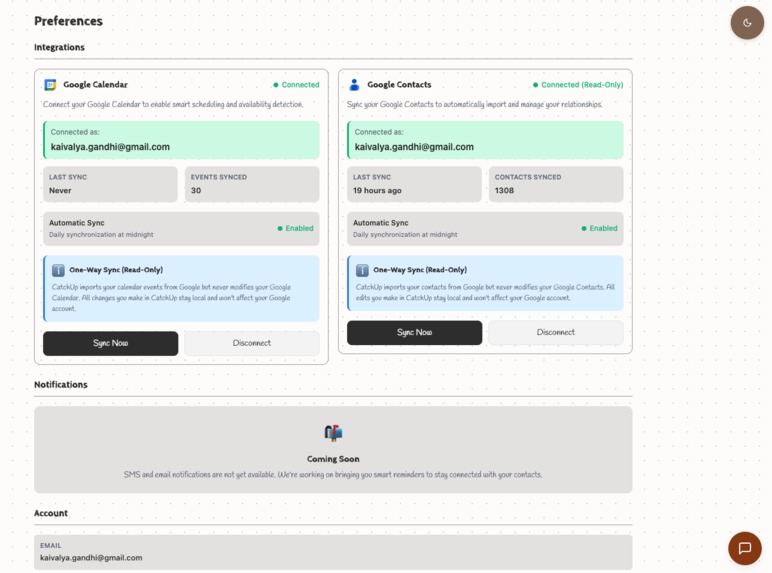
Task: Click the info icon in Contacts One-Way Sync
Action: point(362,270)
